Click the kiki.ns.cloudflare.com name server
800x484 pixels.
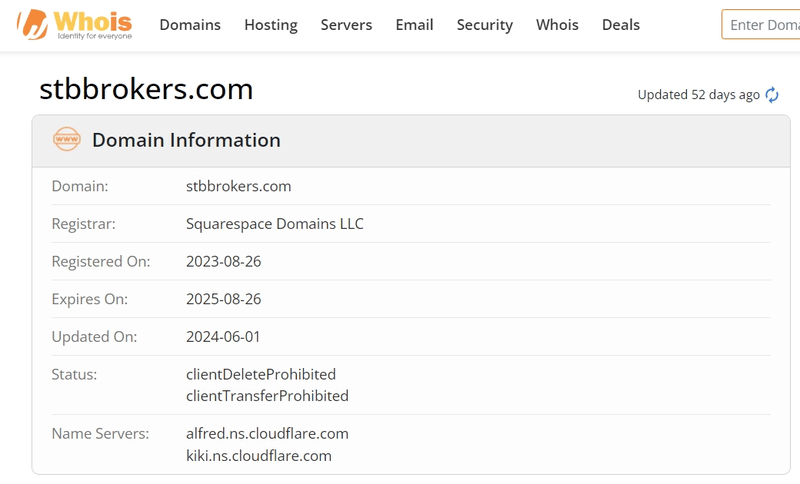click(x=259, y=456)
